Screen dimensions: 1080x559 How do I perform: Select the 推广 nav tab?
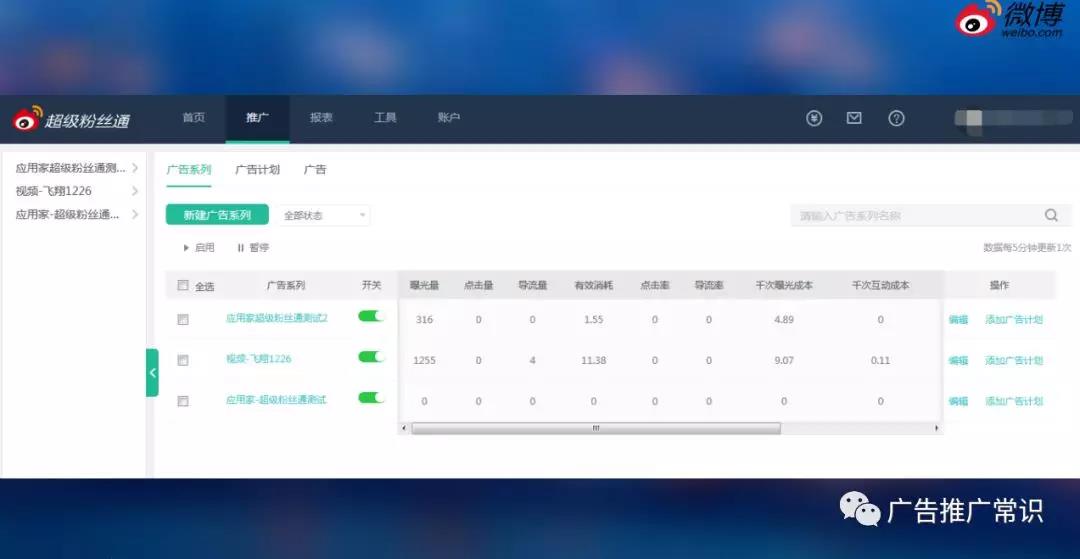click(x=257, y=118)
